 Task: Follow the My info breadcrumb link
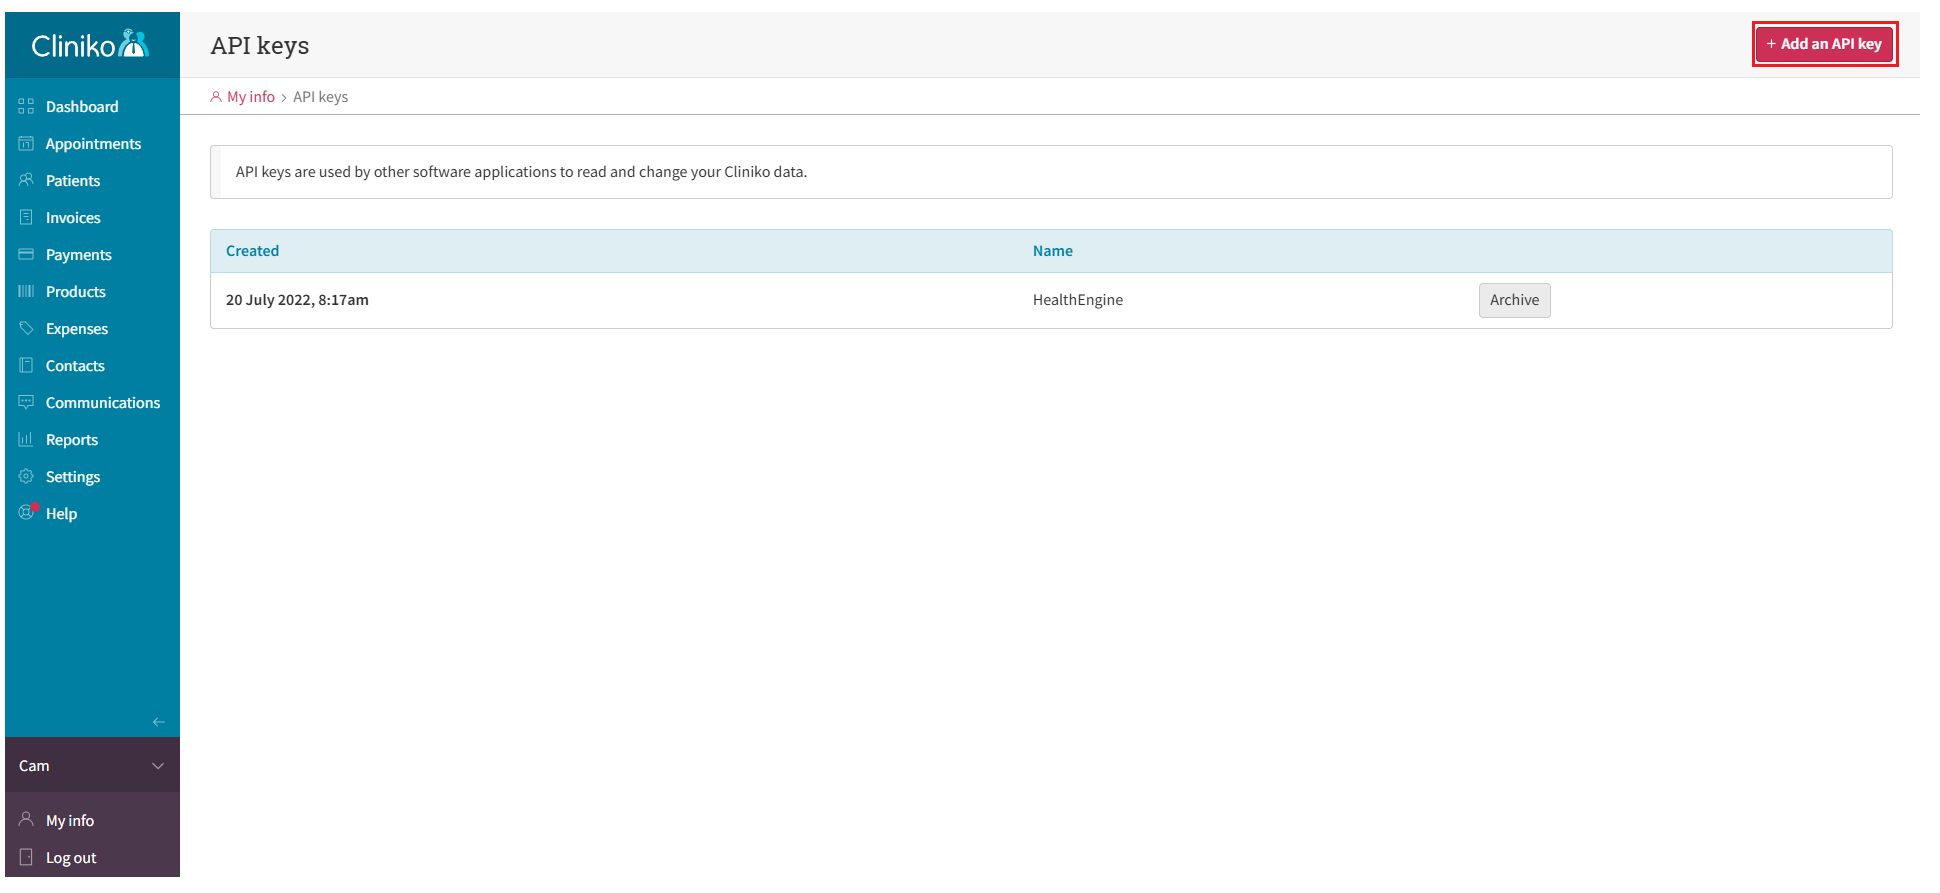(250, 97)
